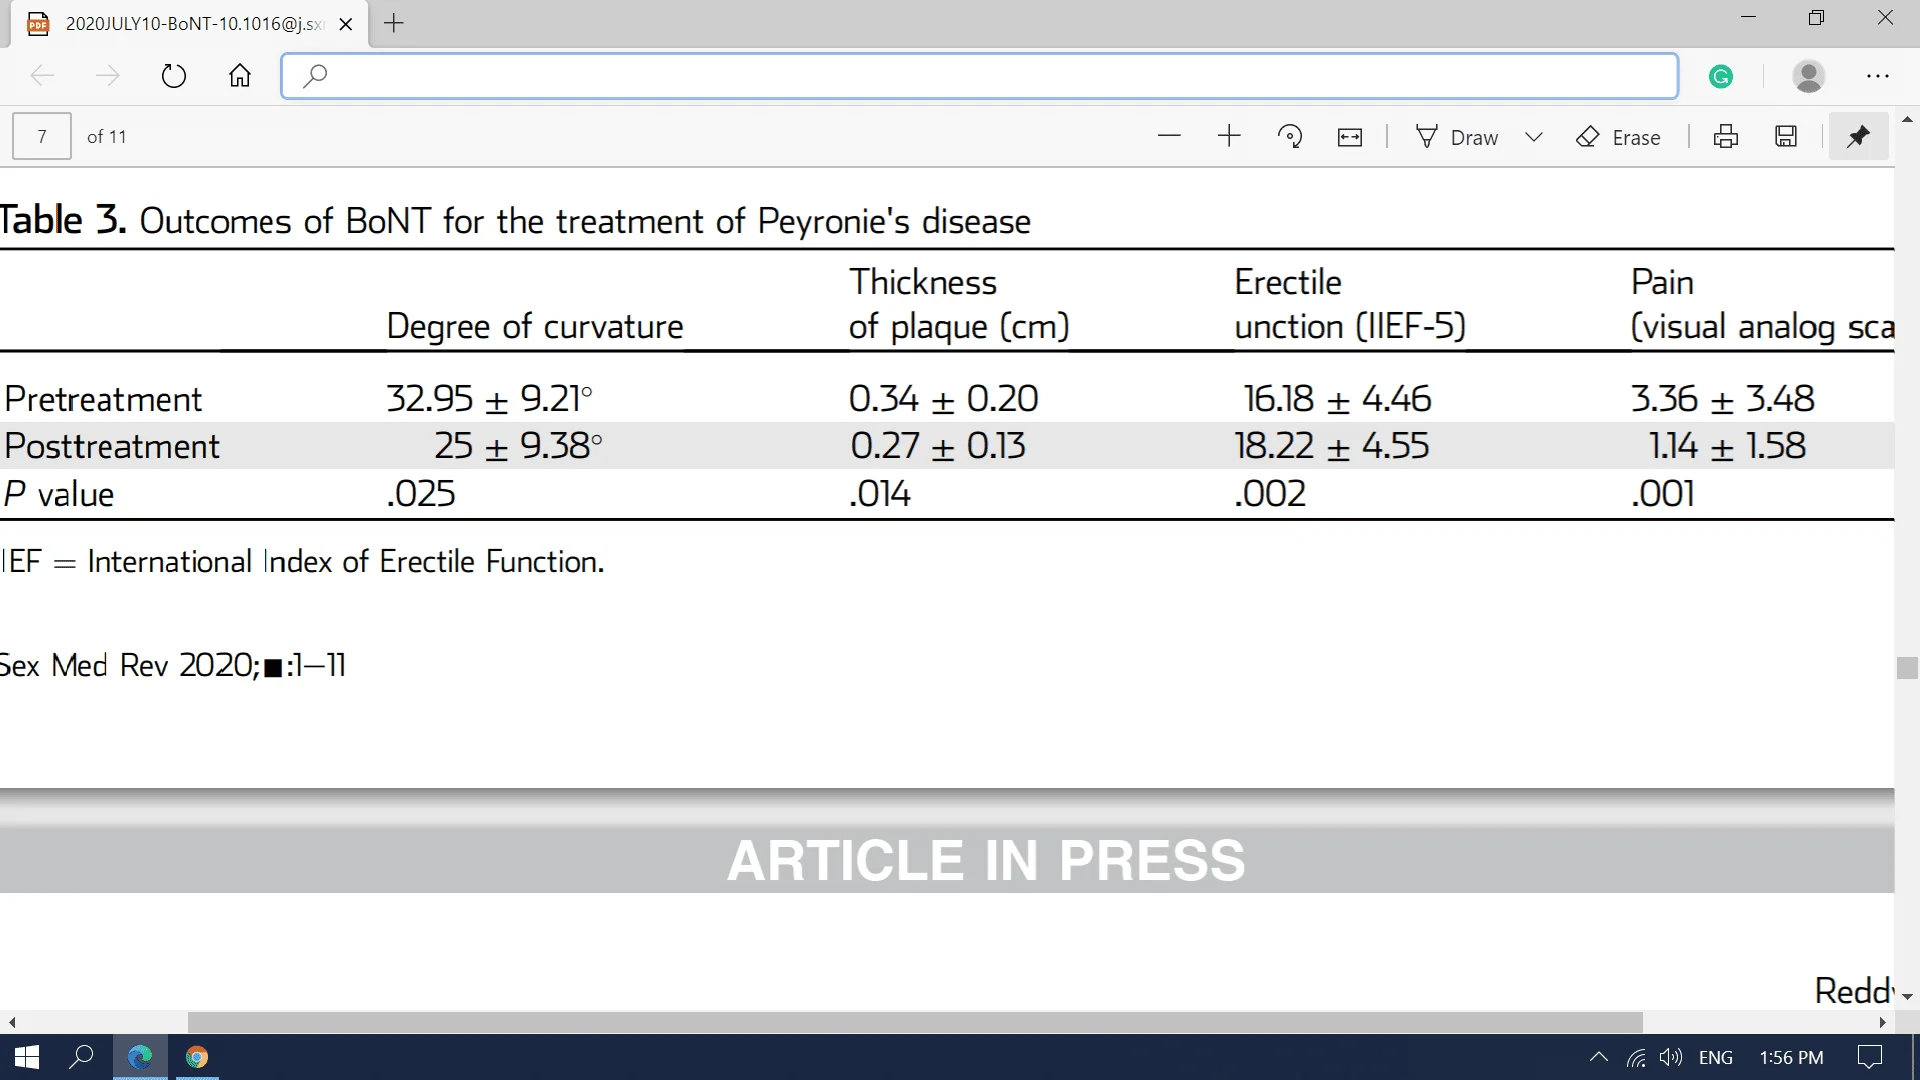This screenshot has height=1080, width=1920.
Task: Open Windows taskbar search
Action: click(81, 1057)
